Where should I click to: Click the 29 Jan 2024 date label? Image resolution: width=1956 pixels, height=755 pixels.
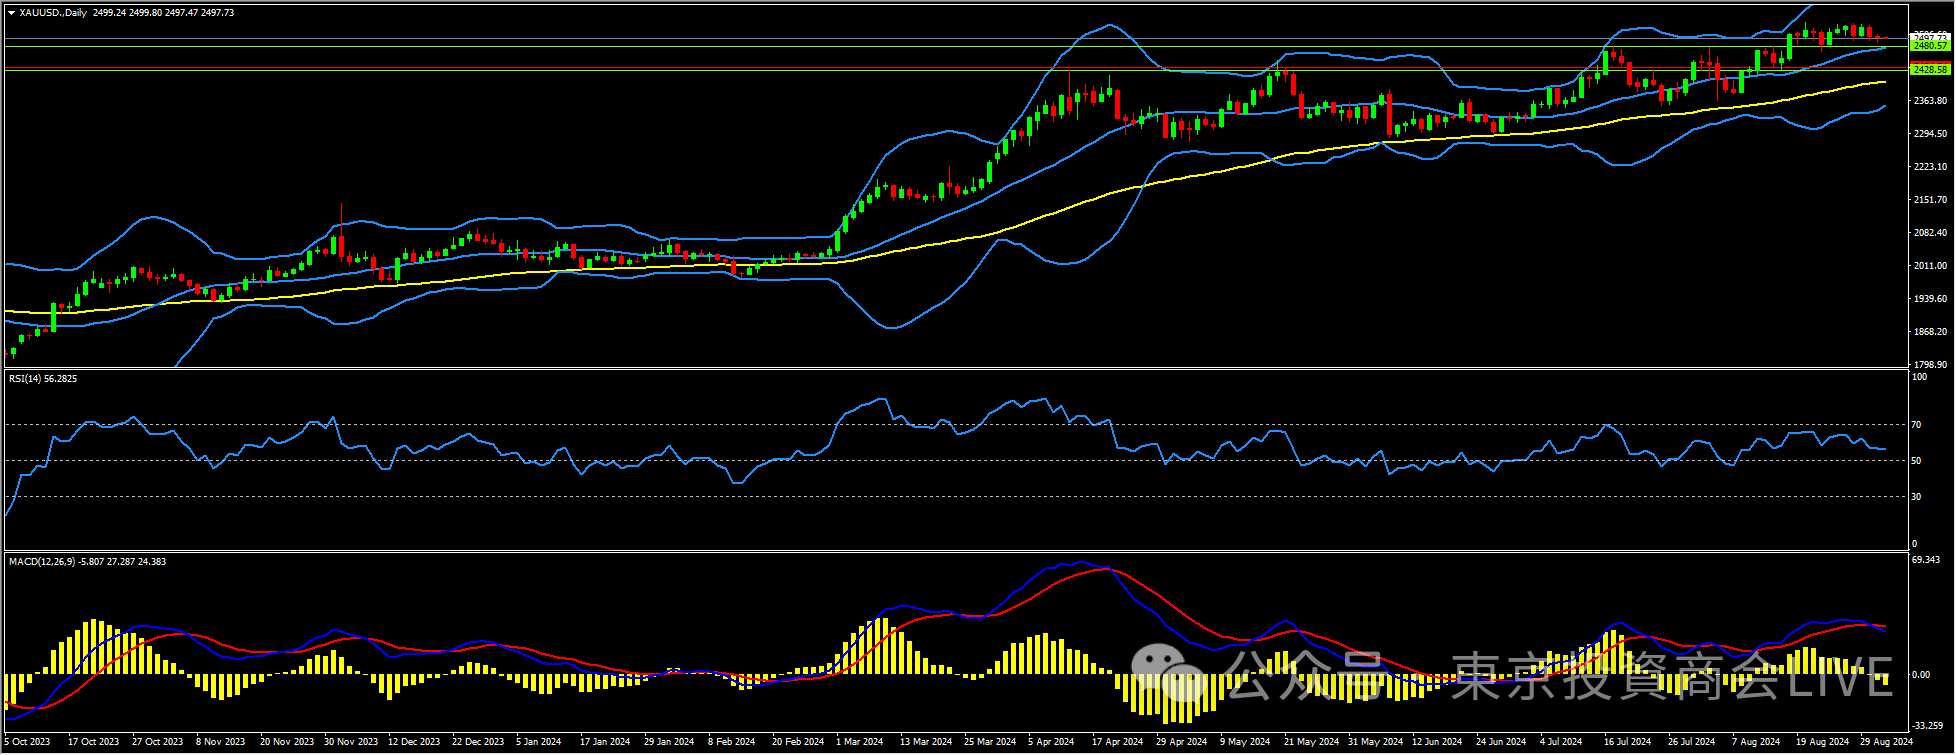pos(669,742)
